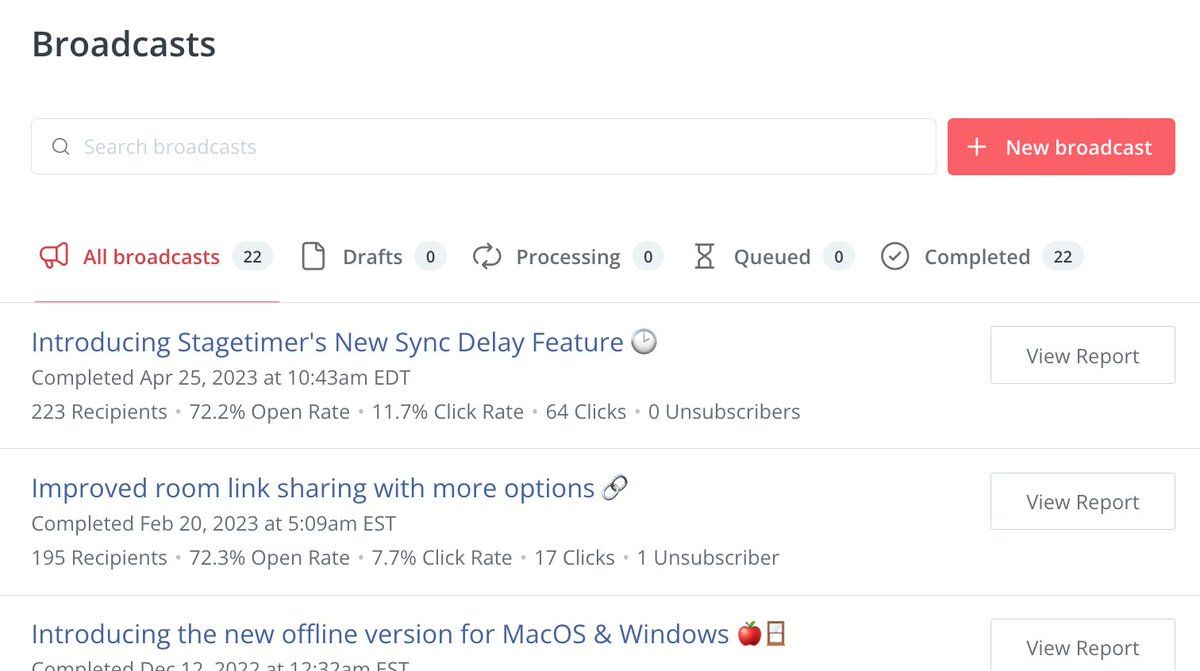Open the All broadcasts tab

tap(155, 257)
